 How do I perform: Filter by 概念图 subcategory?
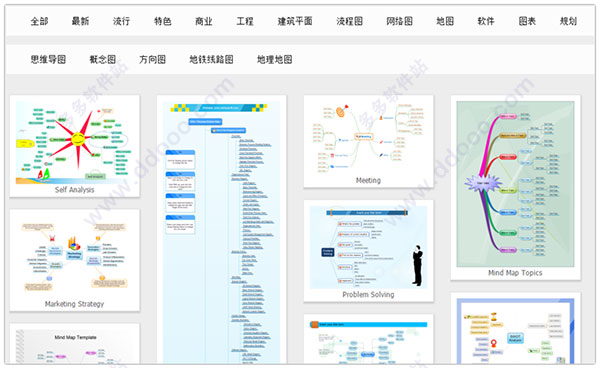(x=103, y=59)
